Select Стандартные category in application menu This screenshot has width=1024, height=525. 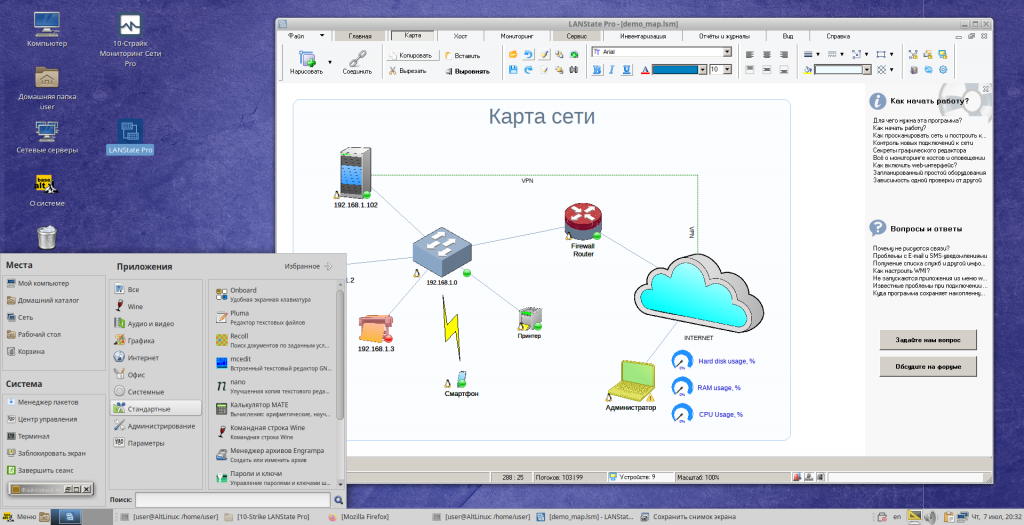(155, 408)
